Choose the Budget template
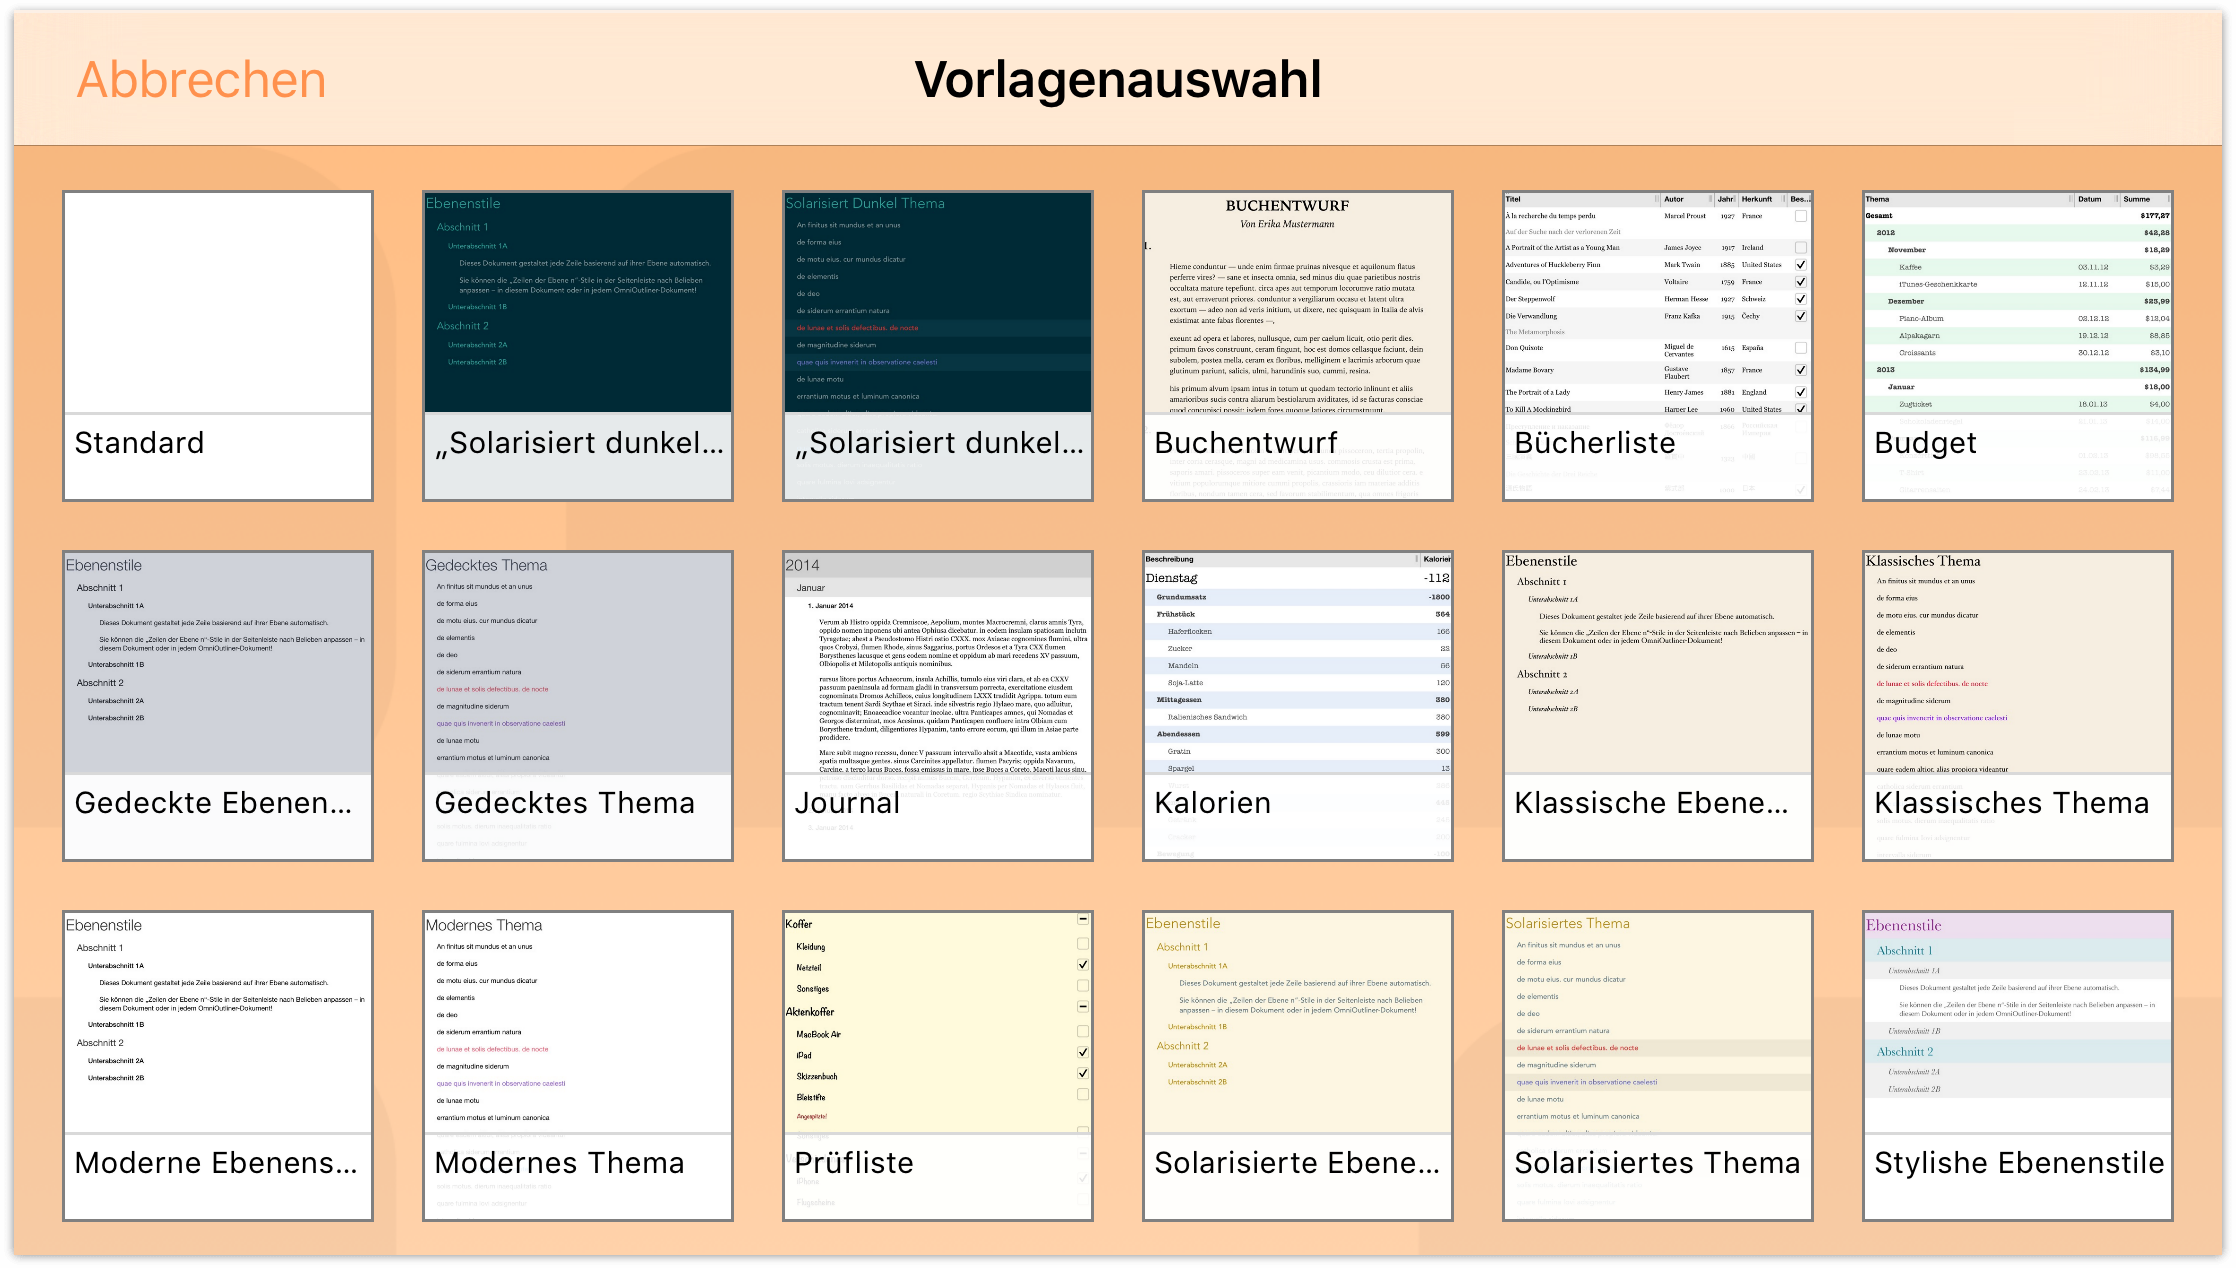 (x=2018, y=346)
